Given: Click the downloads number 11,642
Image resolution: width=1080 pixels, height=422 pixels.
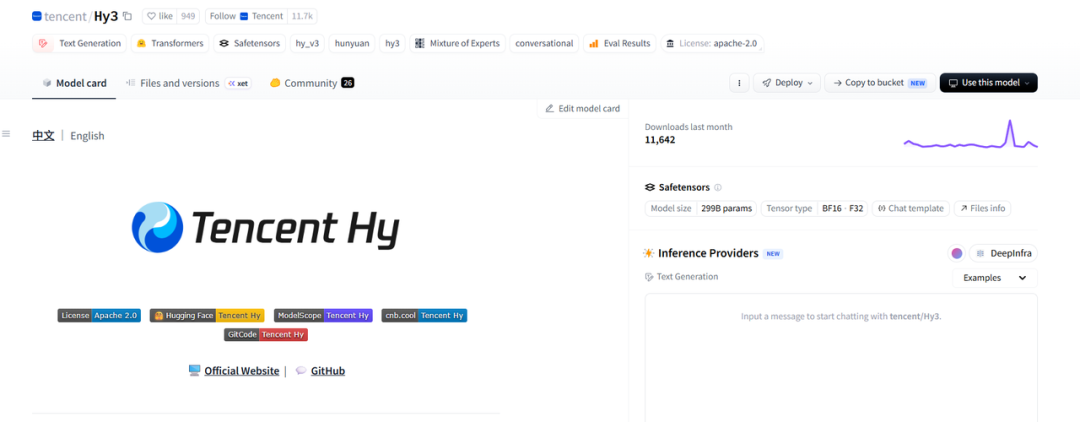Looking at the screenshot, I should pyautogui.click(x=660, y=140).
